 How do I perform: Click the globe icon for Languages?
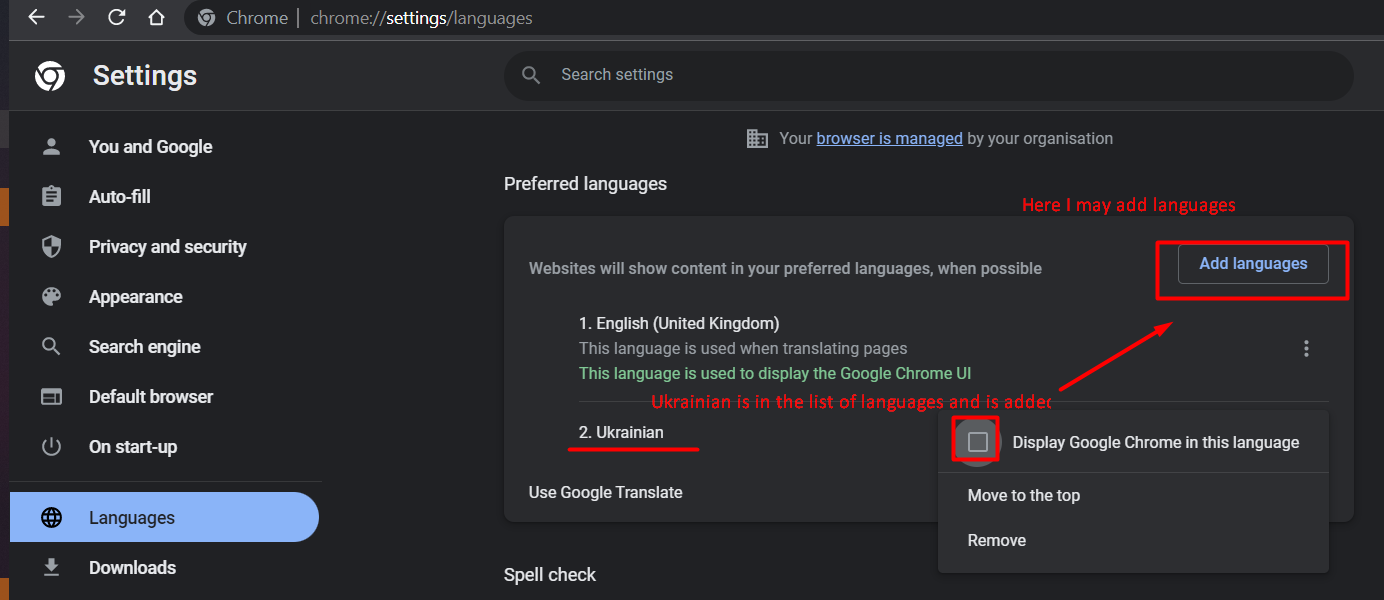tap(51, 518)
